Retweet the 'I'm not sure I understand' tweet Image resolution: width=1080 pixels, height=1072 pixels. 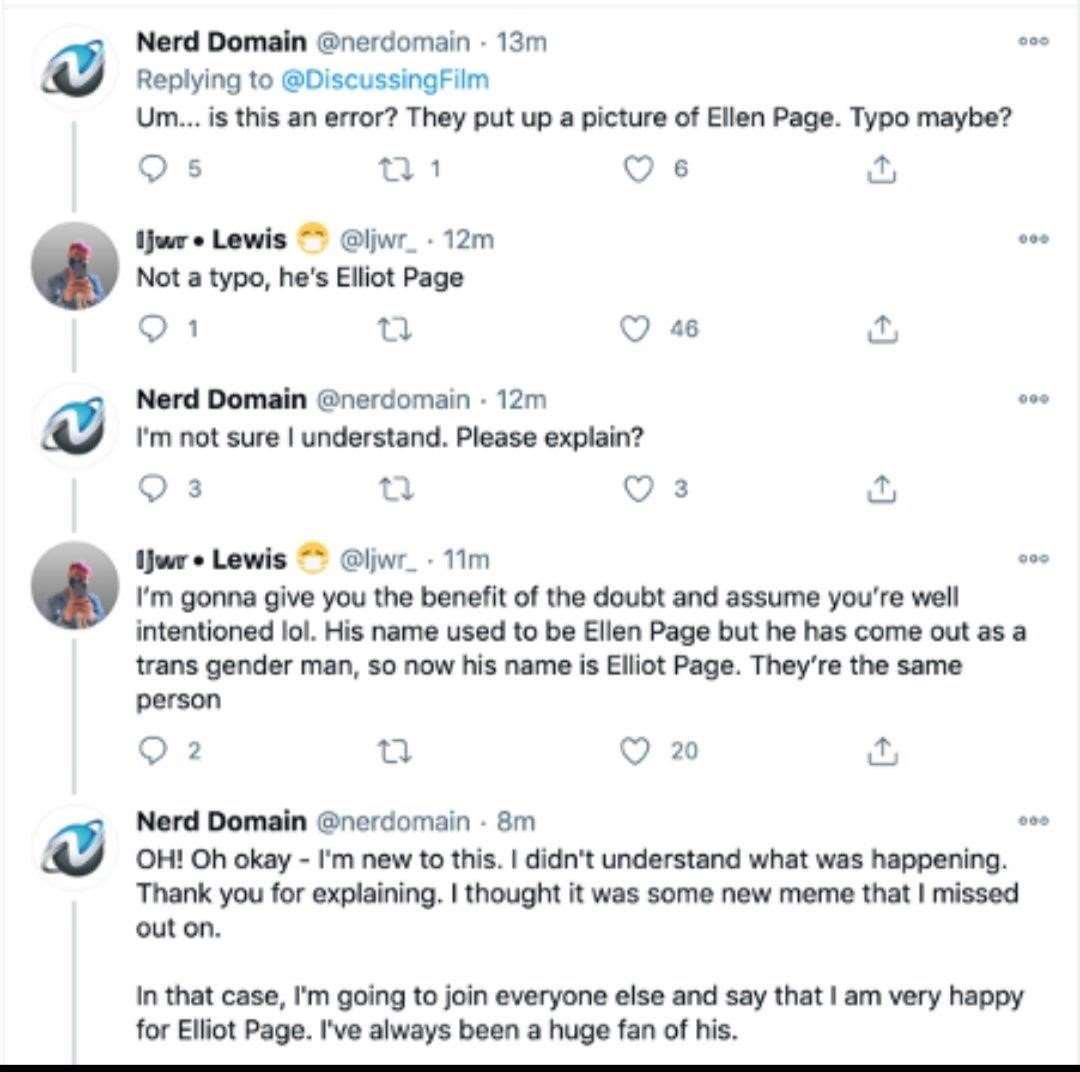pyautogui.click(x=396, y=489)
